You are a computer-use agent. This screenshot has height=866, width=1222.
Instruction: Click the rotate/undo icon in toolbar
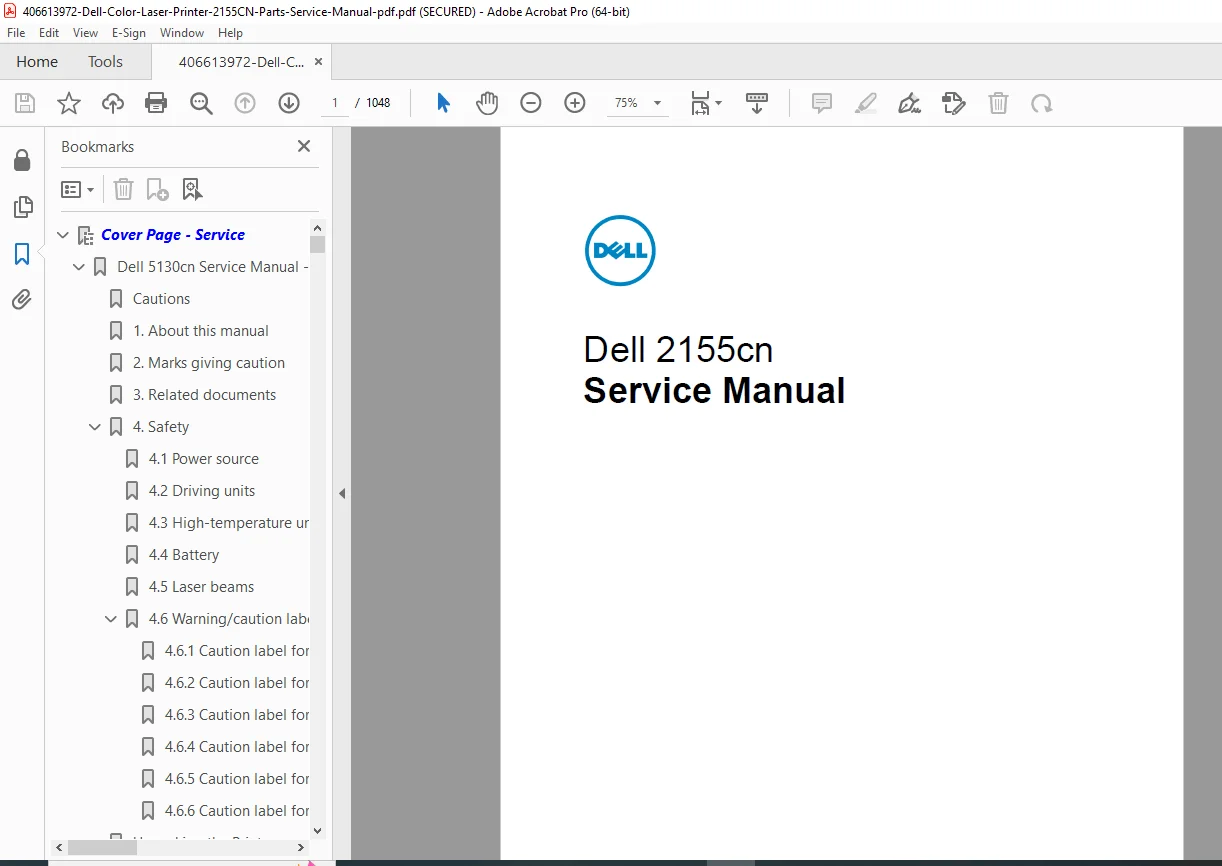point(1042,103)
